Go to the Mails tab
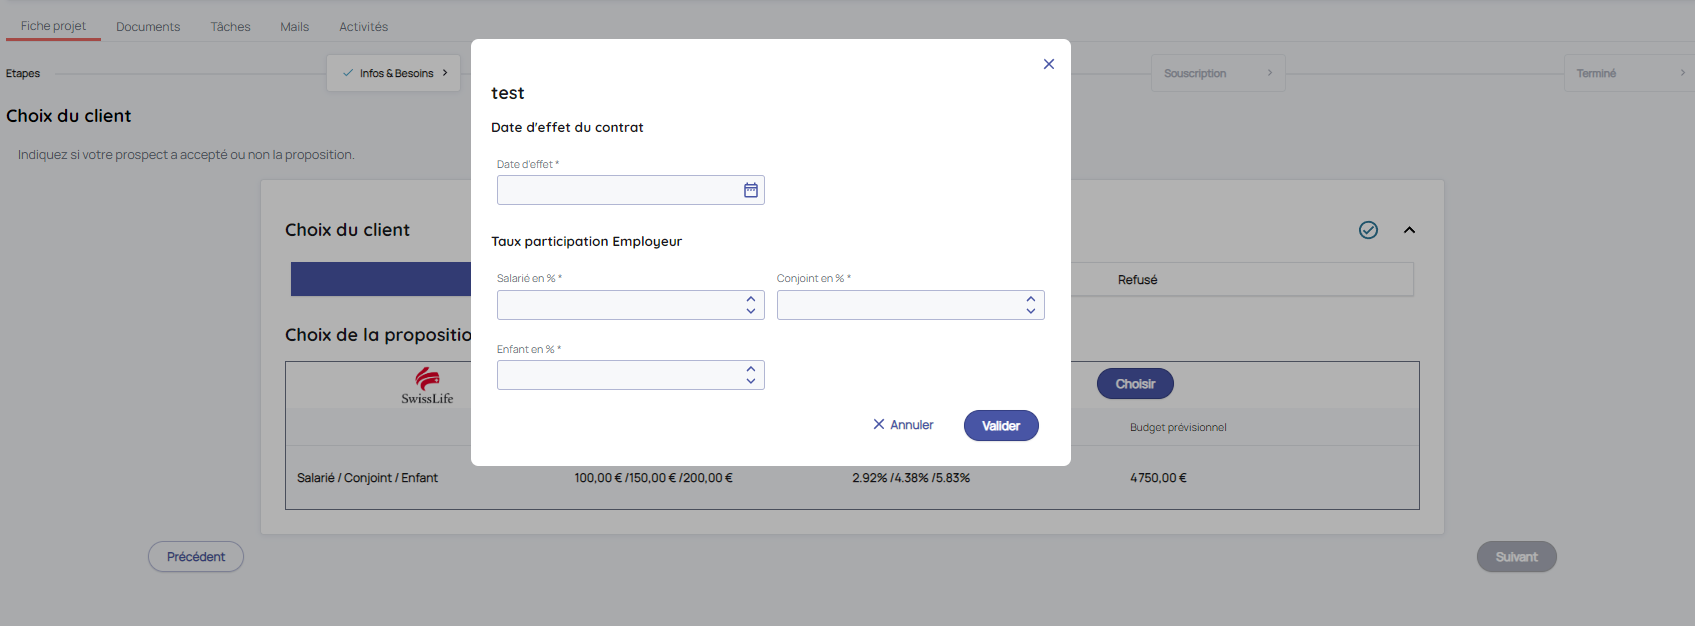1695x626 pixels. tap(294, 27)
